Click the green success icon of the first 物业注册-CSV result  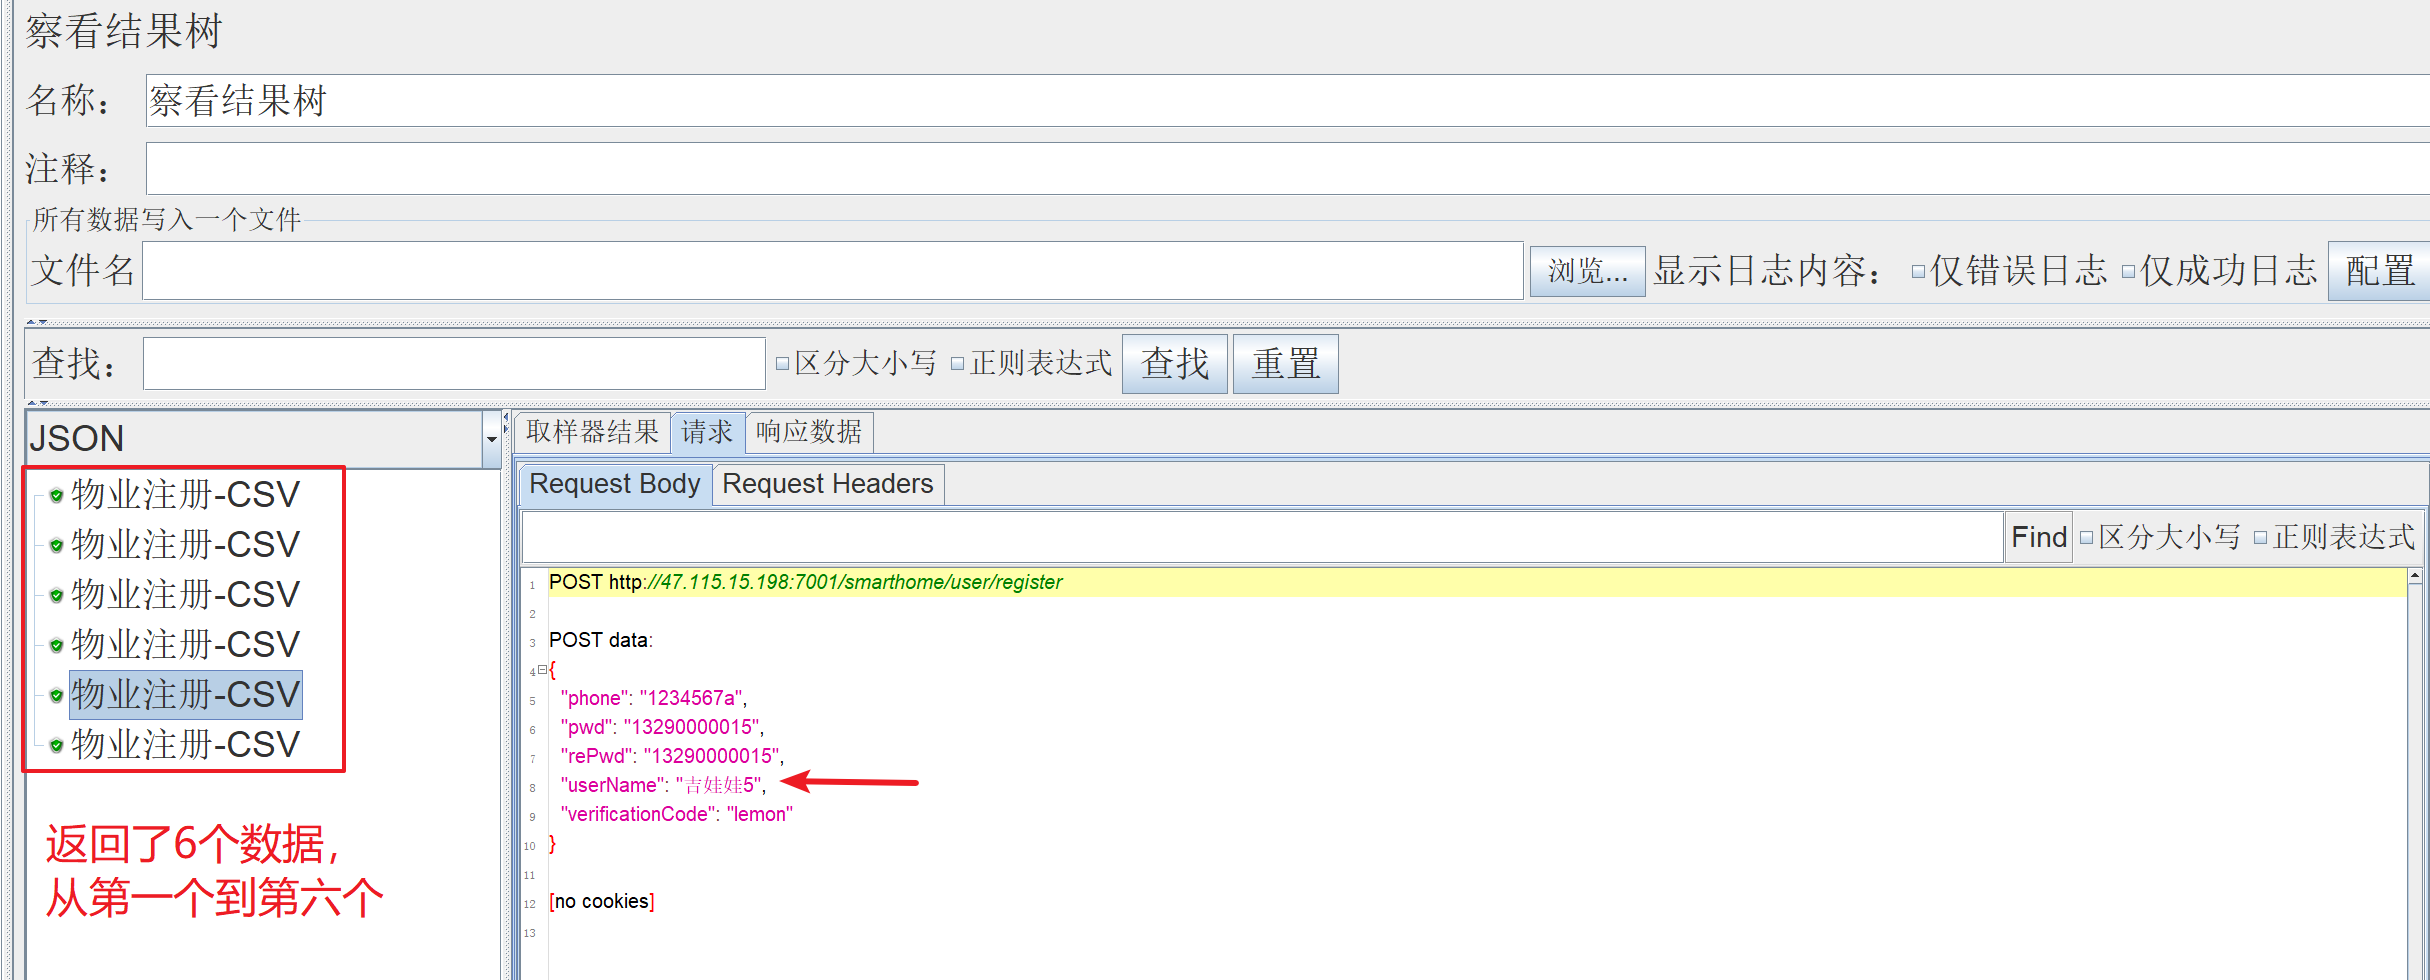(x=56, y=495)
